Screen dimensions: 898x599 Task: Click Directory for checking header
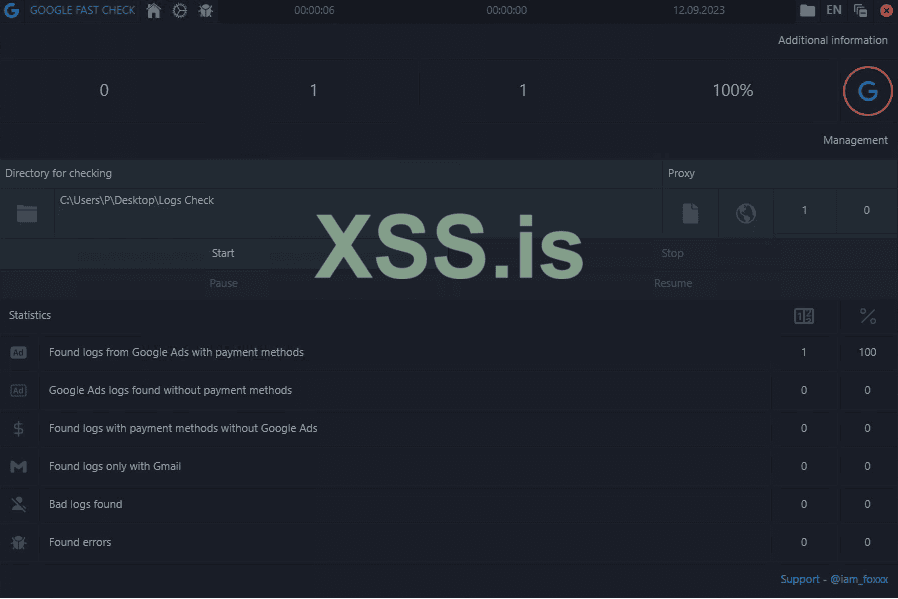(58, 173)
